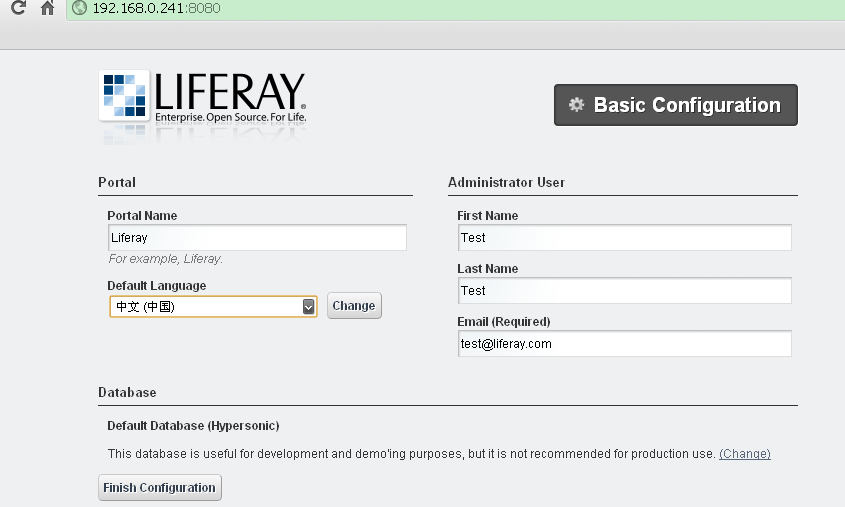Click the 'For example, Liferay.' hint text

165,259
